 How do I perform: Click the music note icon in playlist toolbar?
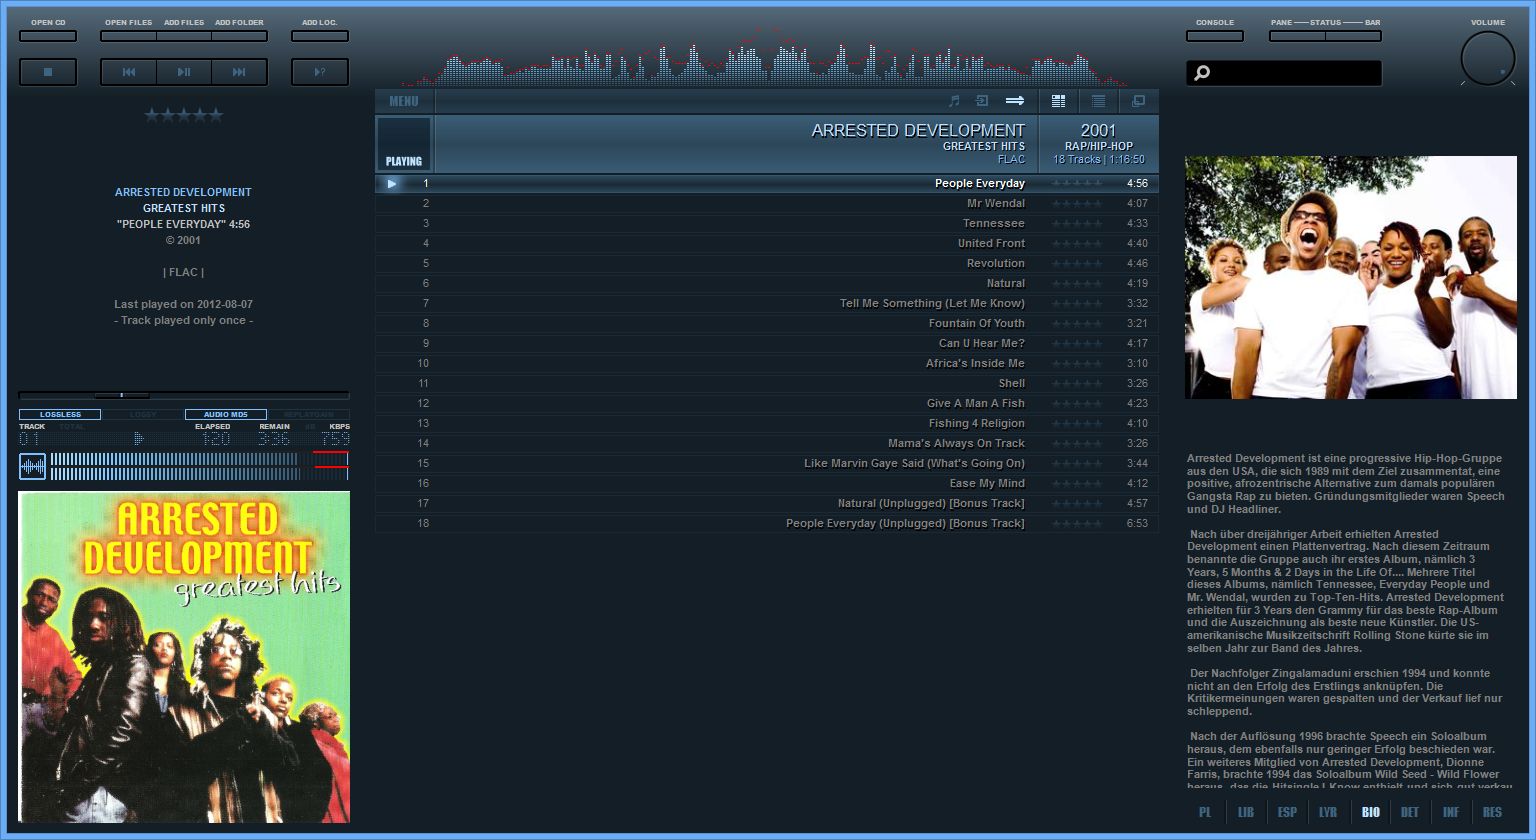954,101
